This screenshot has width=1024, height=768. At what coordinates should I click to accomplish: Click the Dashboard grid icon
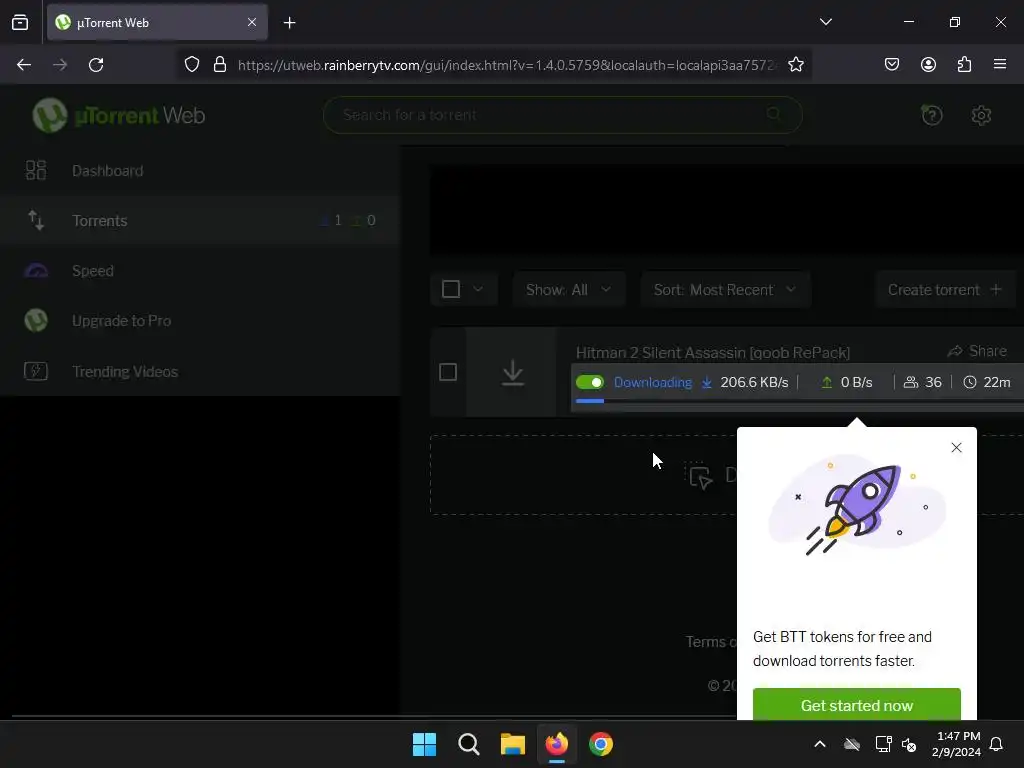(x=36, y=170)
